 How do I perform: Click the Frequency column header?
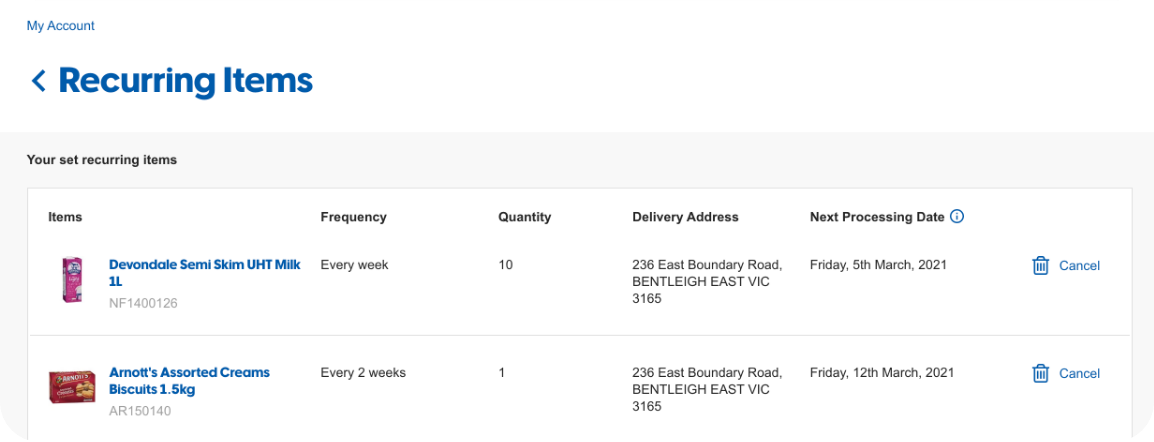click(x=353, y=217)
